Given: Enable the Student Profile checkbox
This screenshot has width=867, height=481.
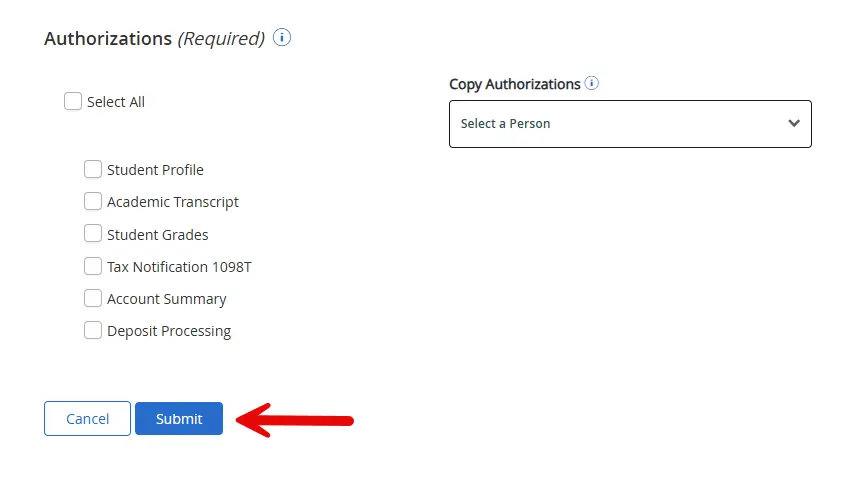Looking at the screenshot, I should pyautogui.click(x=93, y=169).
